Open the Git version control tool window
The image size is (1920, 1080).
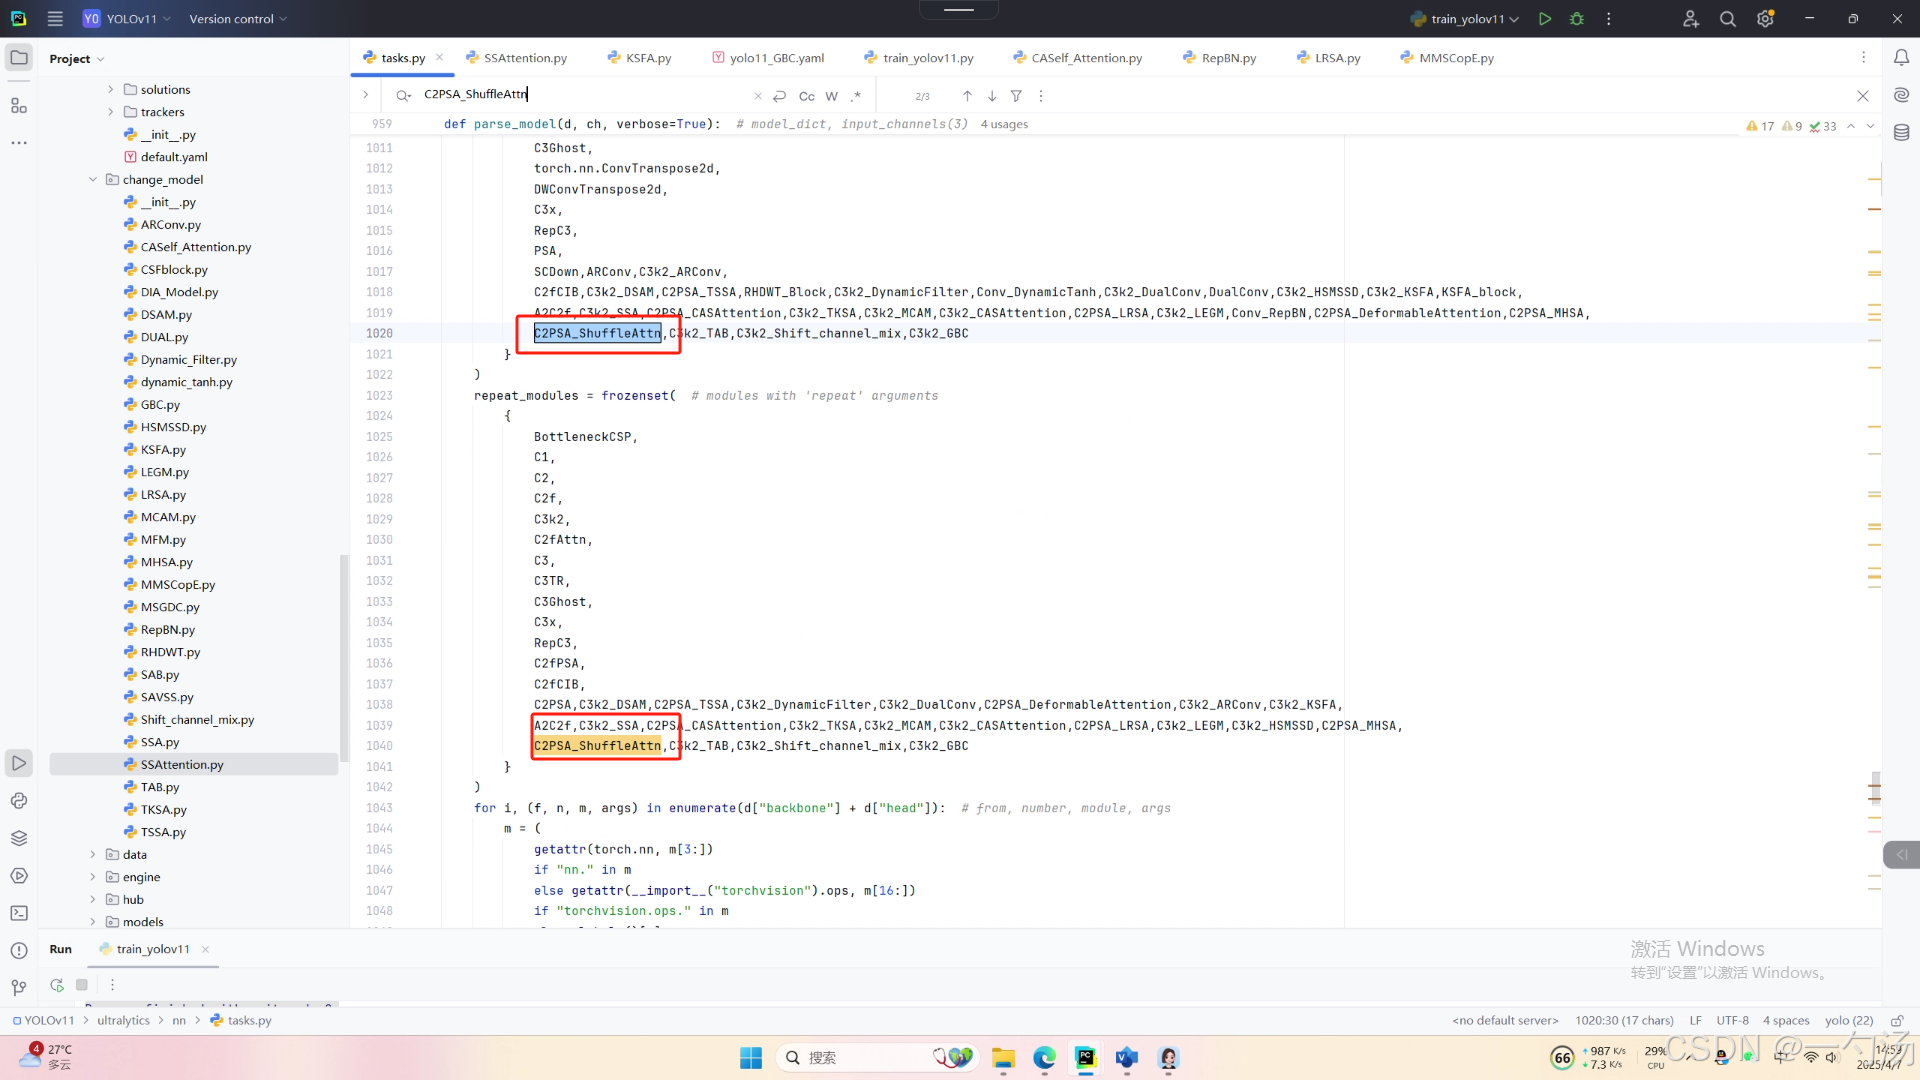point(19,987)
